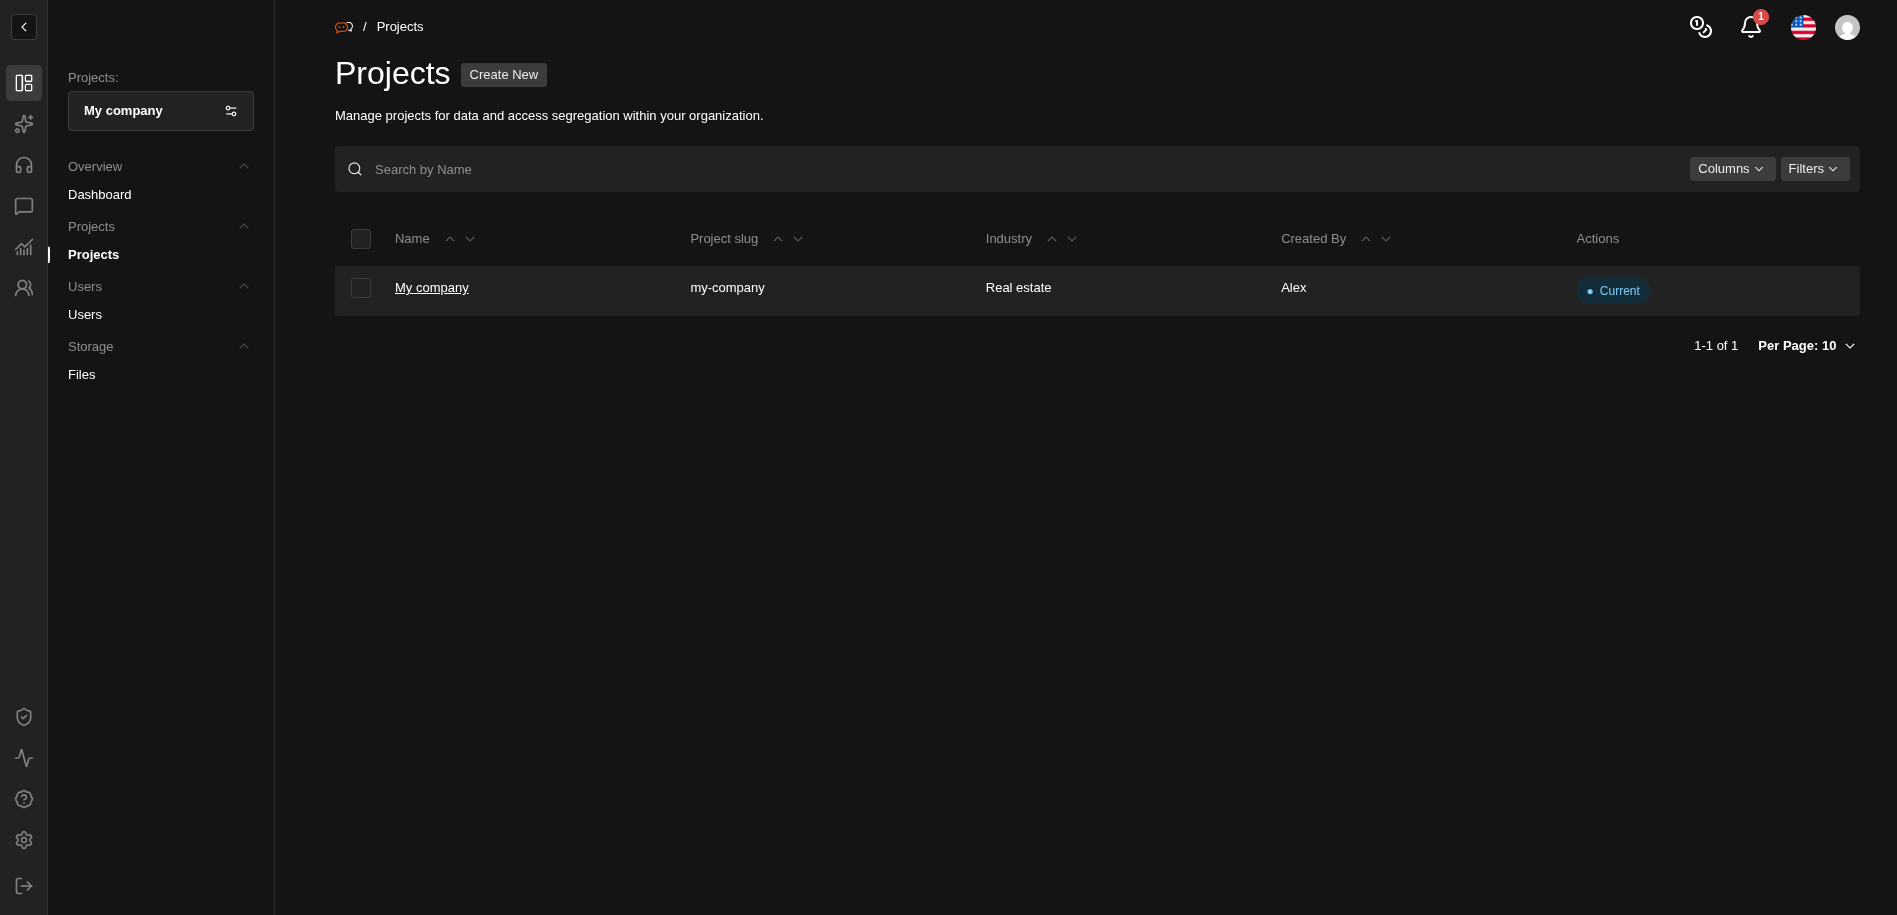Open Files in sidebar

pos(82,375)
